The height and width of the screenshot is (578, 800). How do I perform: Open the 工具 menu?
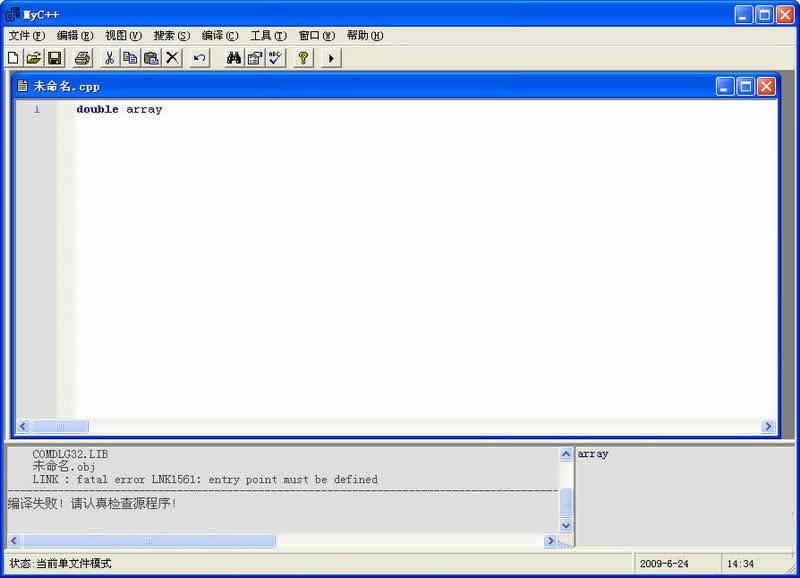coord(268,35)
